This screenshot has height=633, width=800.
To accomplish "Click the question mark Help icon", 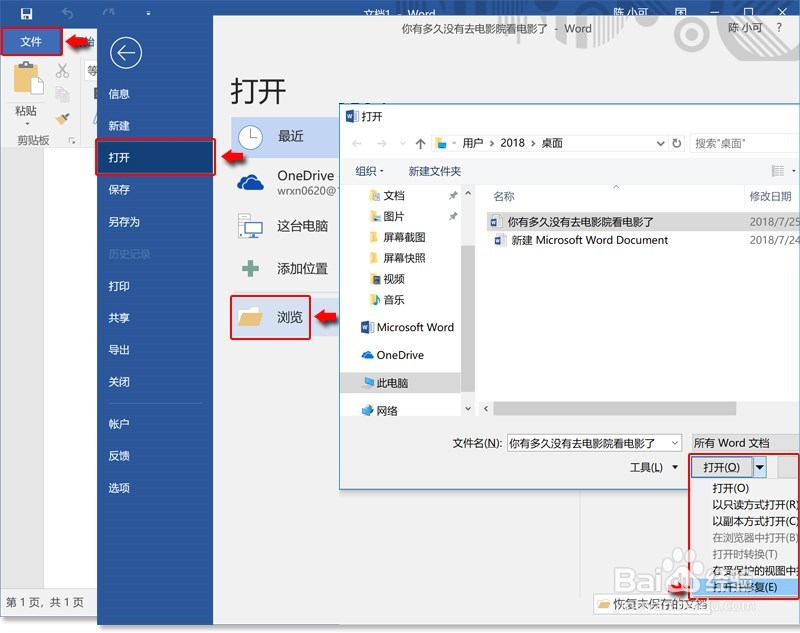I will pos(779,28).
